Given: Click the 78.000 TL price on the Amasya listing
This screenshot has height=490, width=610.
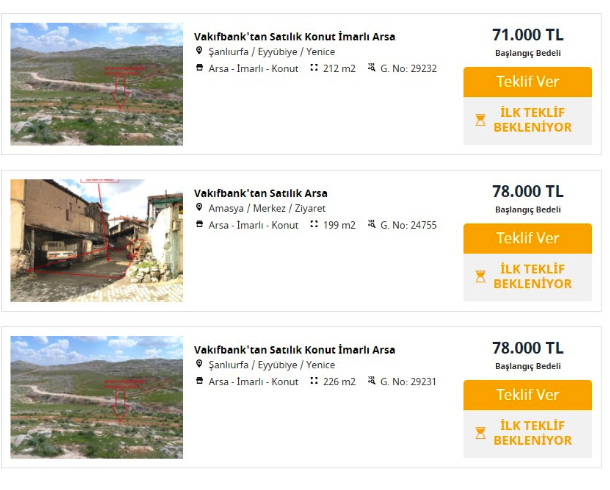Looking at the screenshot, I should 527,191.
